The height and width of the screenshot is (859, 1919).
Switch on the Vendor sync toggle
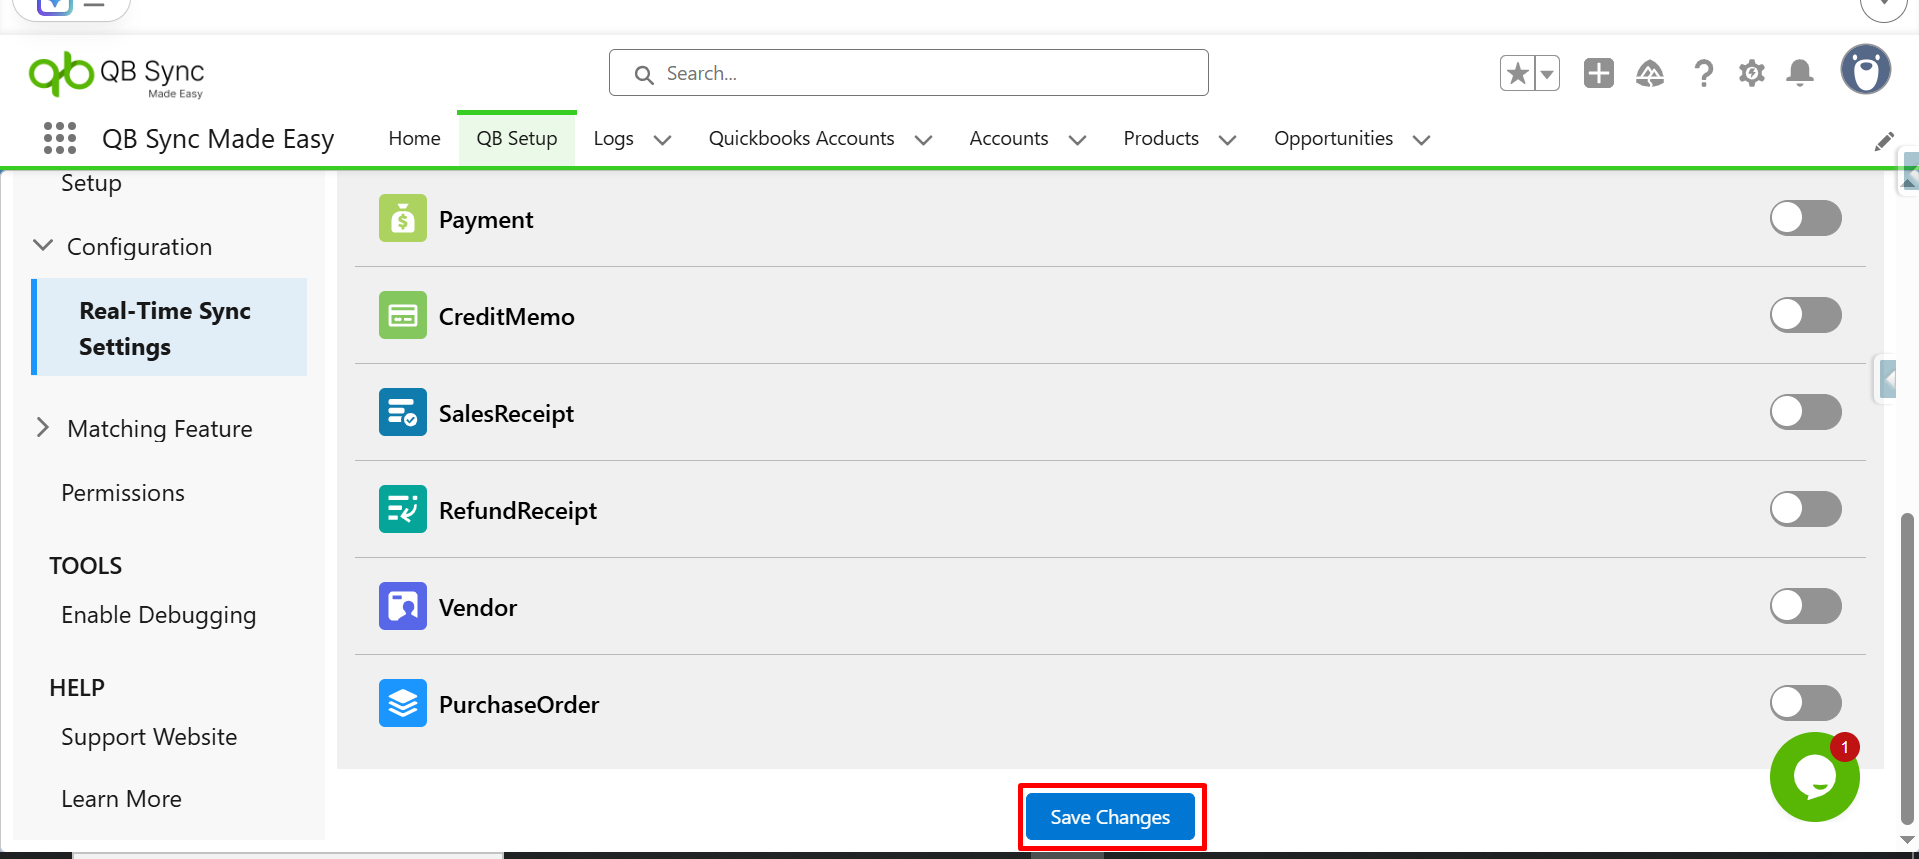coord(1805,606)
